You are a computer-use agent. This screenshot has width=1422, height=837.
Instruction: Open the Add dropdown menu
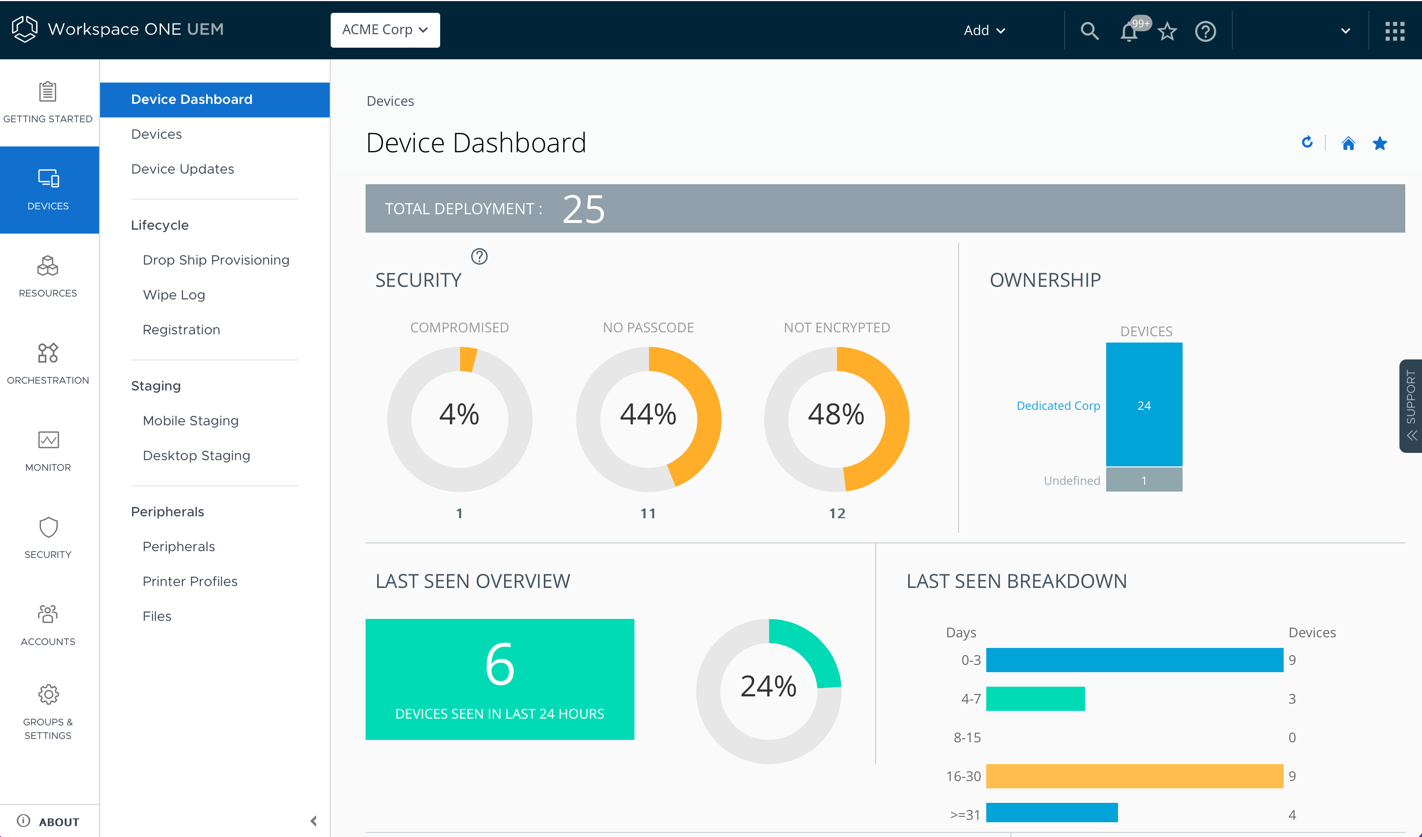pyautogui.click(x=984, y=31)
